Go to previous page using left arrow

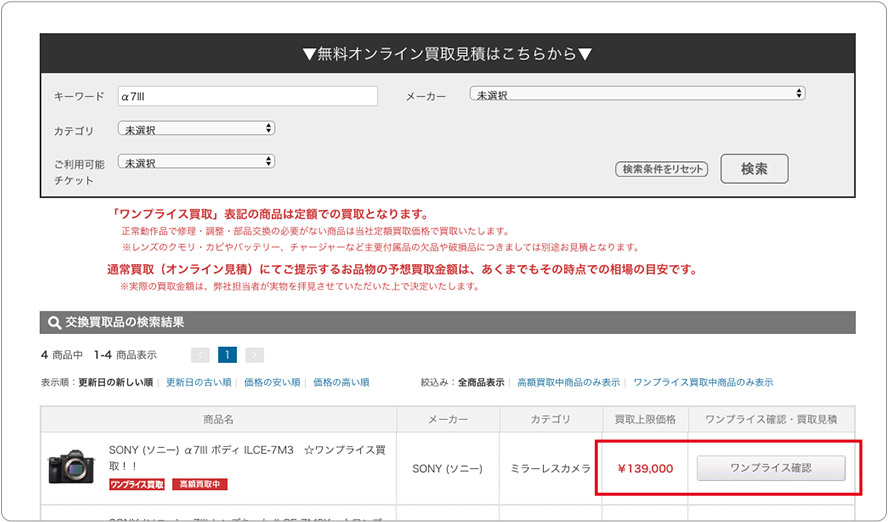200,355
